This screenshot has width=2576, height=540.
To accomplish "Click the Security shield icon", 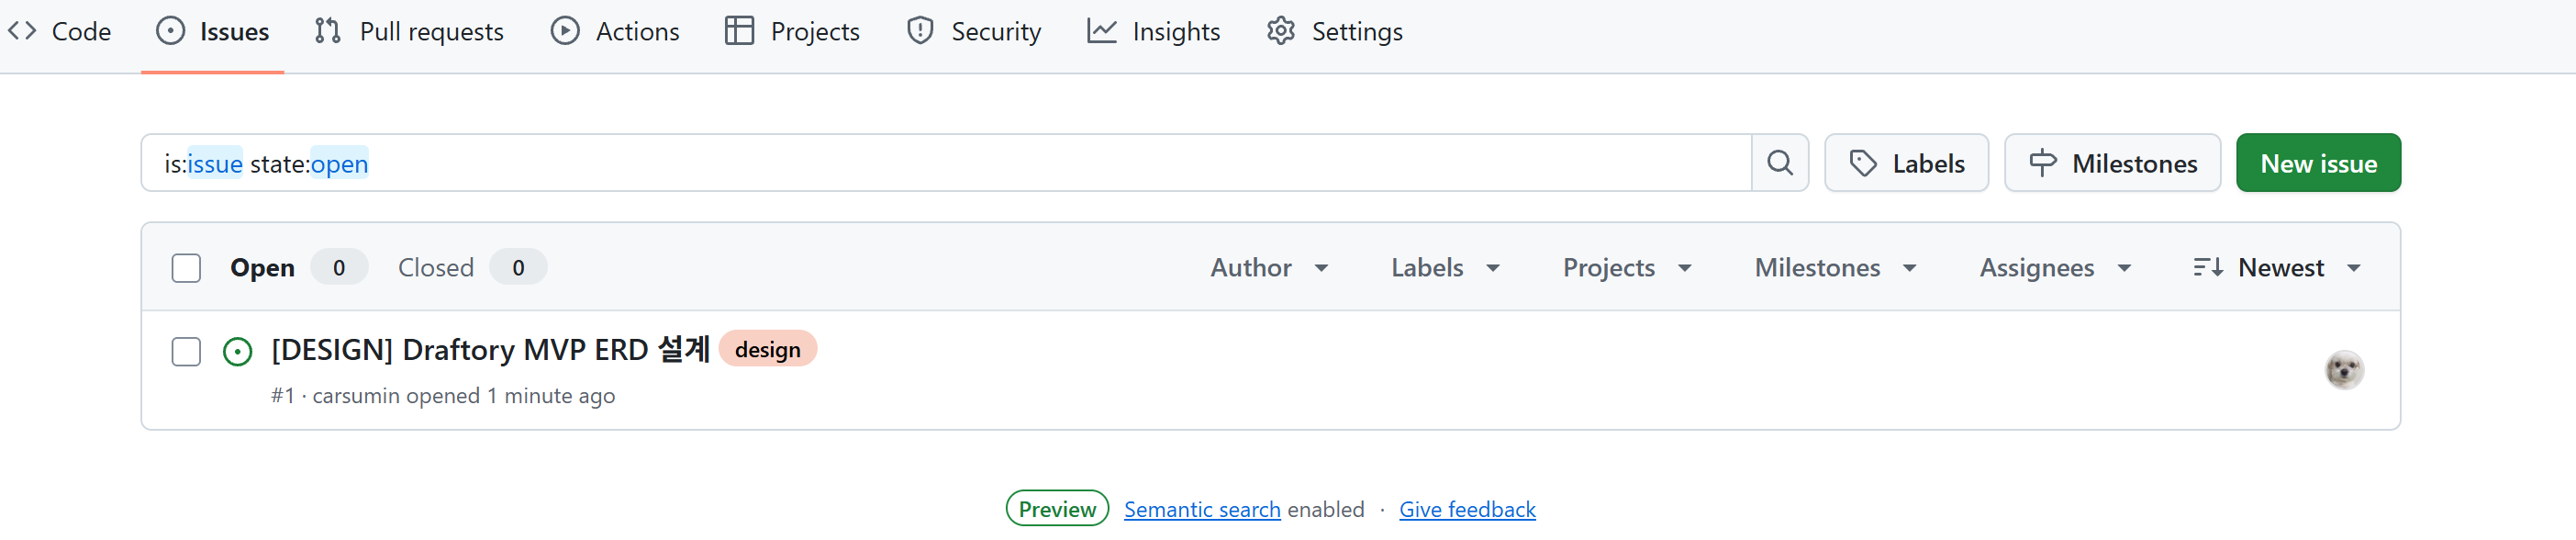I will click(x=920, y=31).
